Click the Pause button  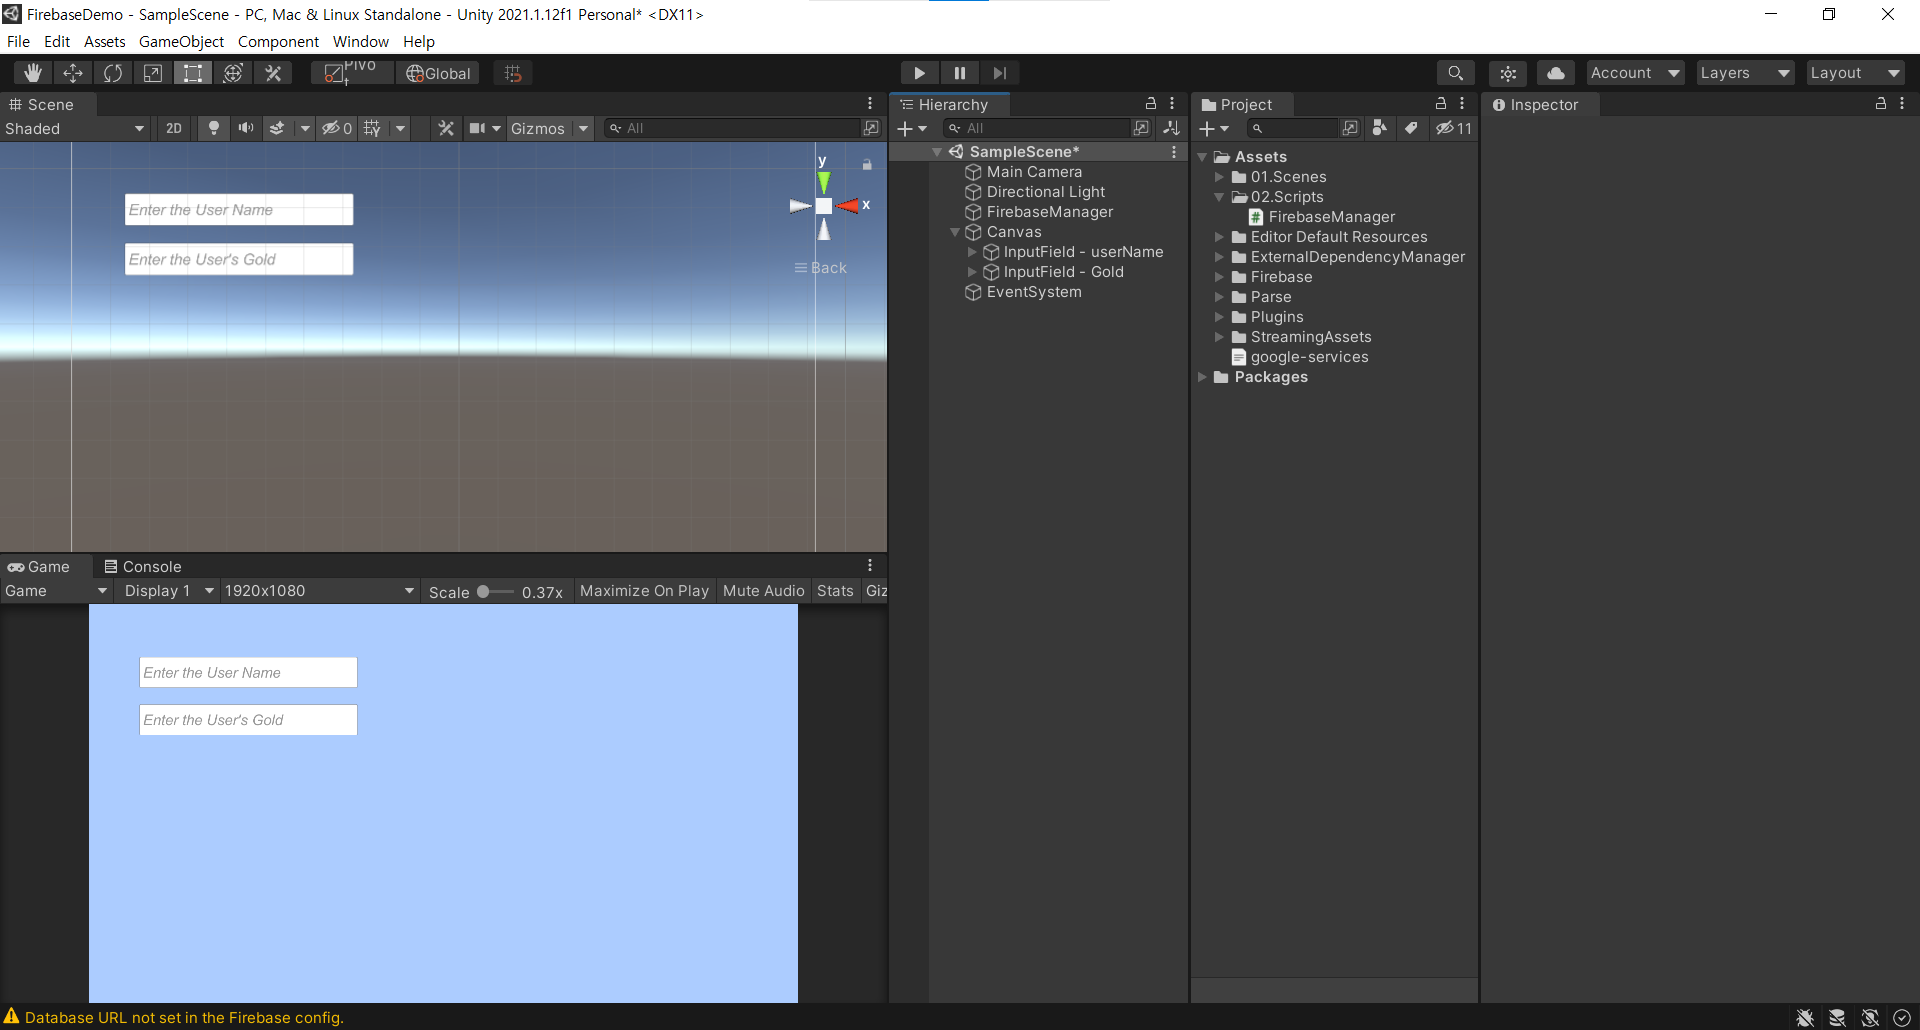pos(959,73)
